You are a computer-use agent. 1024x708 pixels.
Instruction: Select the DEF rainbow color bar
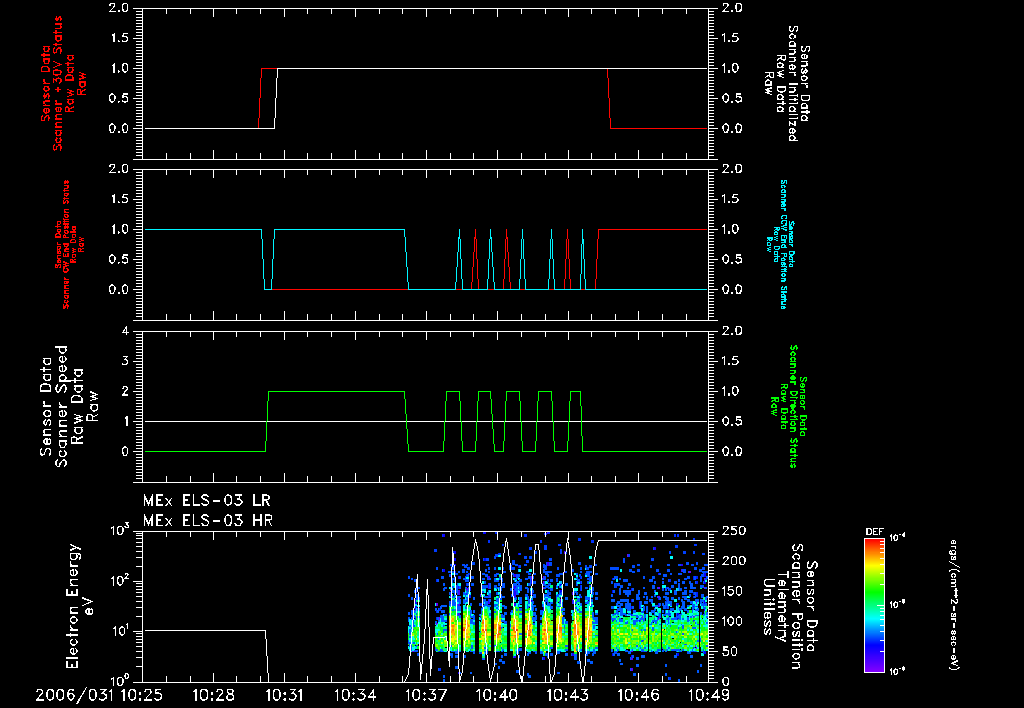pos(874,604)
